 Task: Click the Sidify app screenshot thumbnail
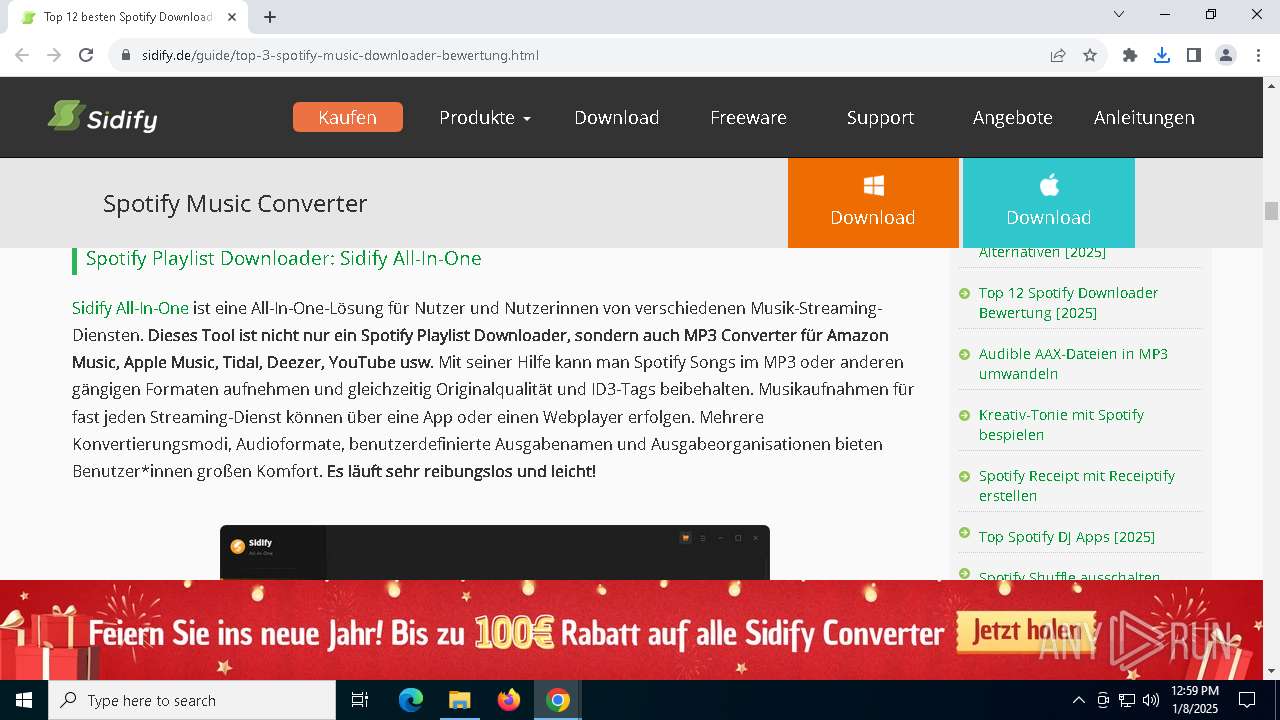pos(495,552)
